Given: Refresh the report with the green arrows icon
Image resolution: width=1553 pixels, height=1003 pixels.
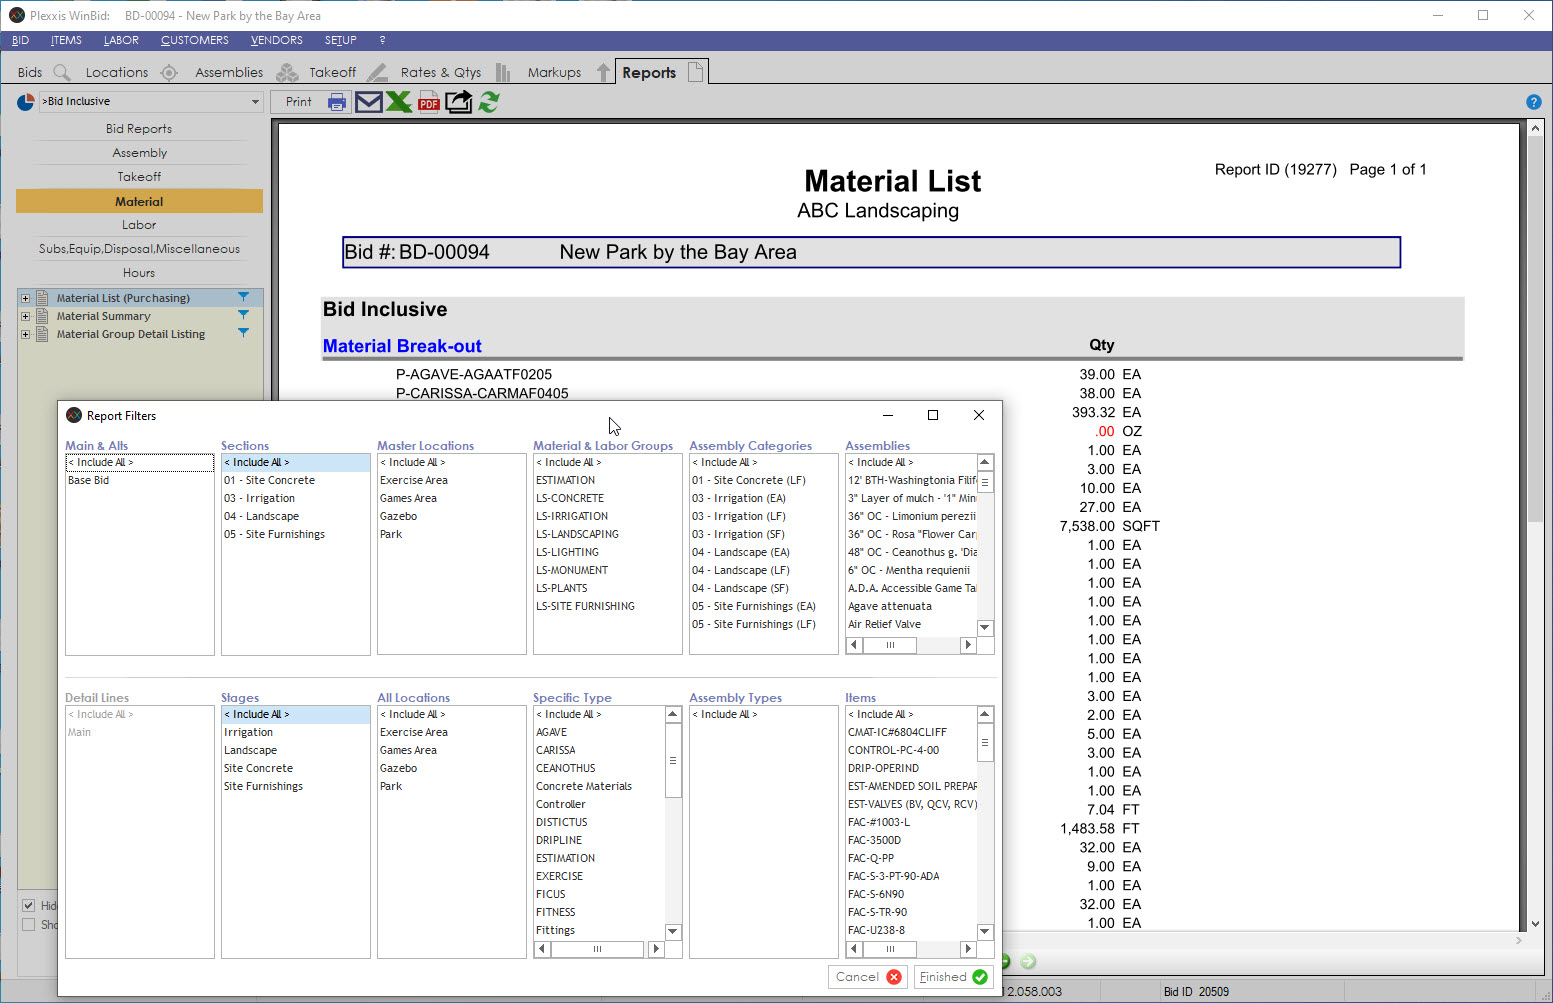Looking at the screenshot, I should click(x=489, y=102).
